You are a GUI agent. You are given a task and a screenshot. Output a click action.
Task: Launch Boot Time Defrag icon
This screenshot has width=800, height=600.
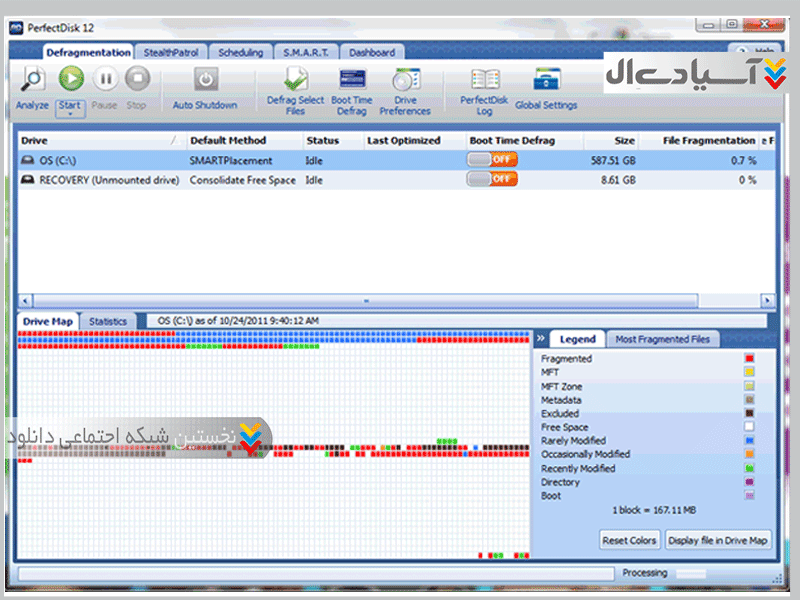pyautogui.click(x=351, y=80)
